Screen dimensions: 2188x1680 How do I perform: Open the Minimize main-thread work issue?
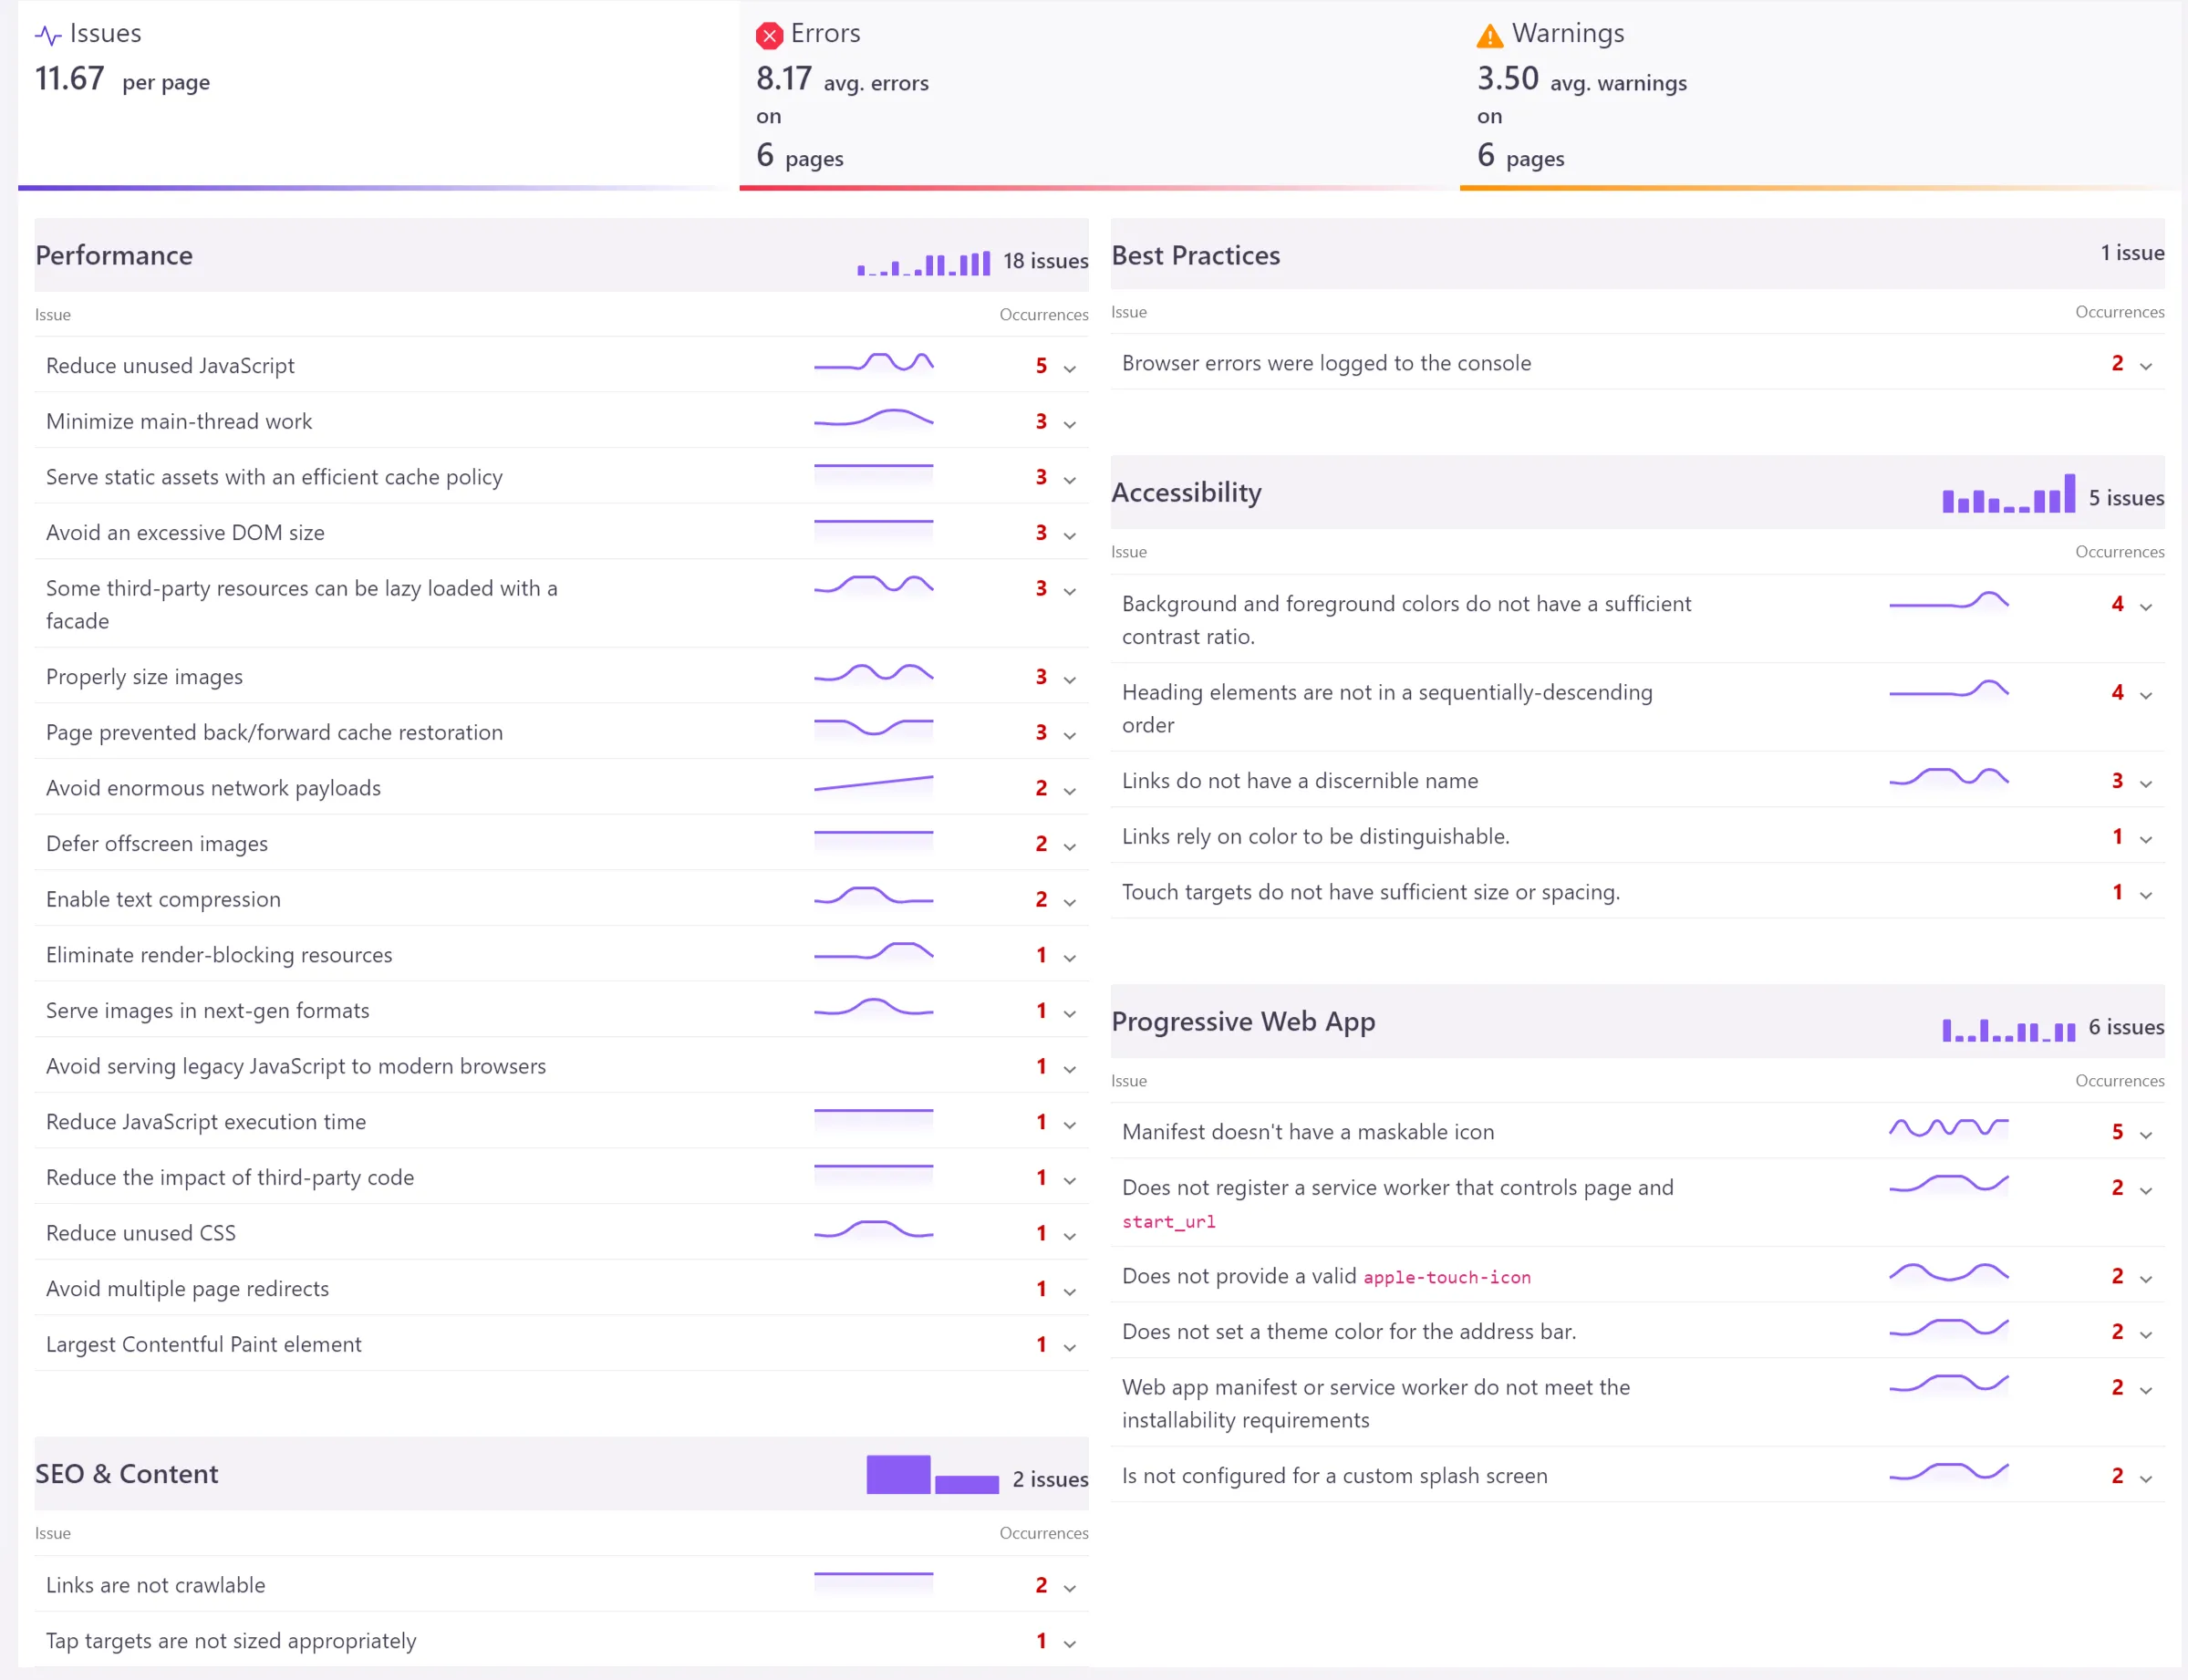click(x=179, y=421)
